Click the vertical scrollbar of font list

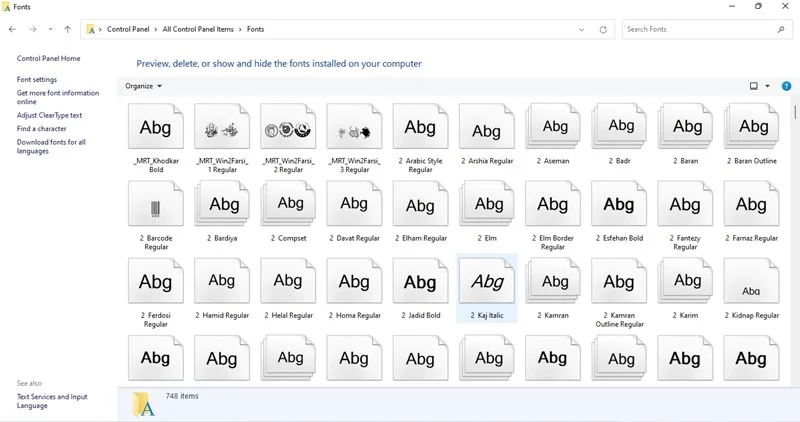(x=795, y=111)
